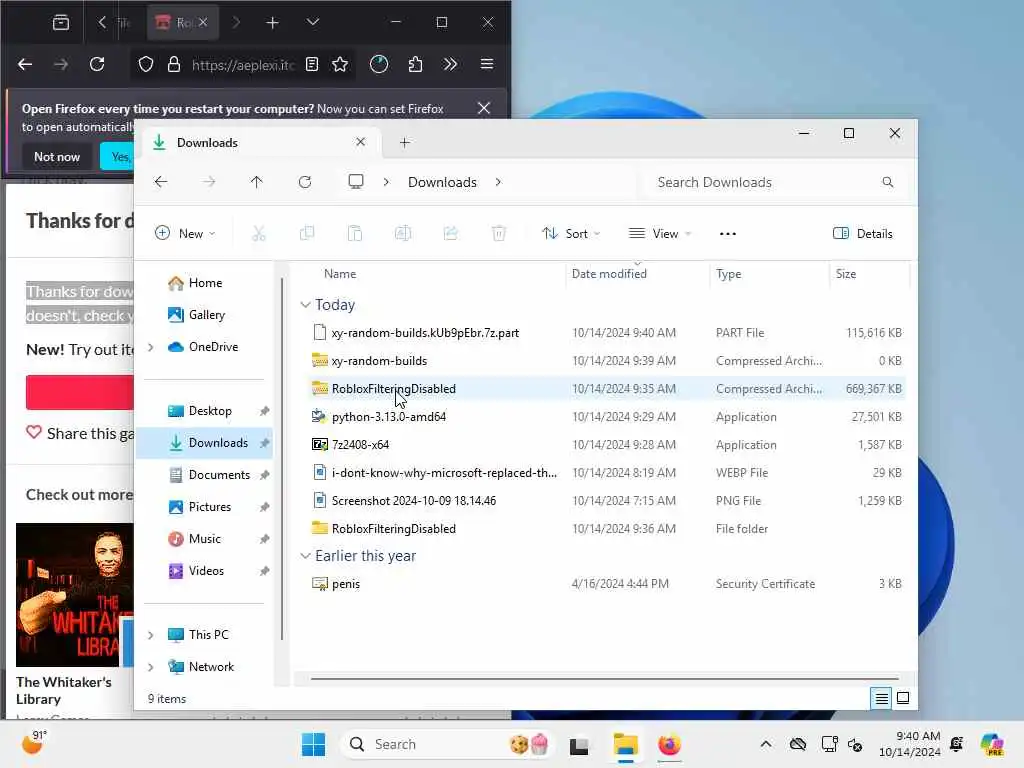Click the Cut scissors icon in Explorer toolbar

pyautogui.click(x=259, y=233)
